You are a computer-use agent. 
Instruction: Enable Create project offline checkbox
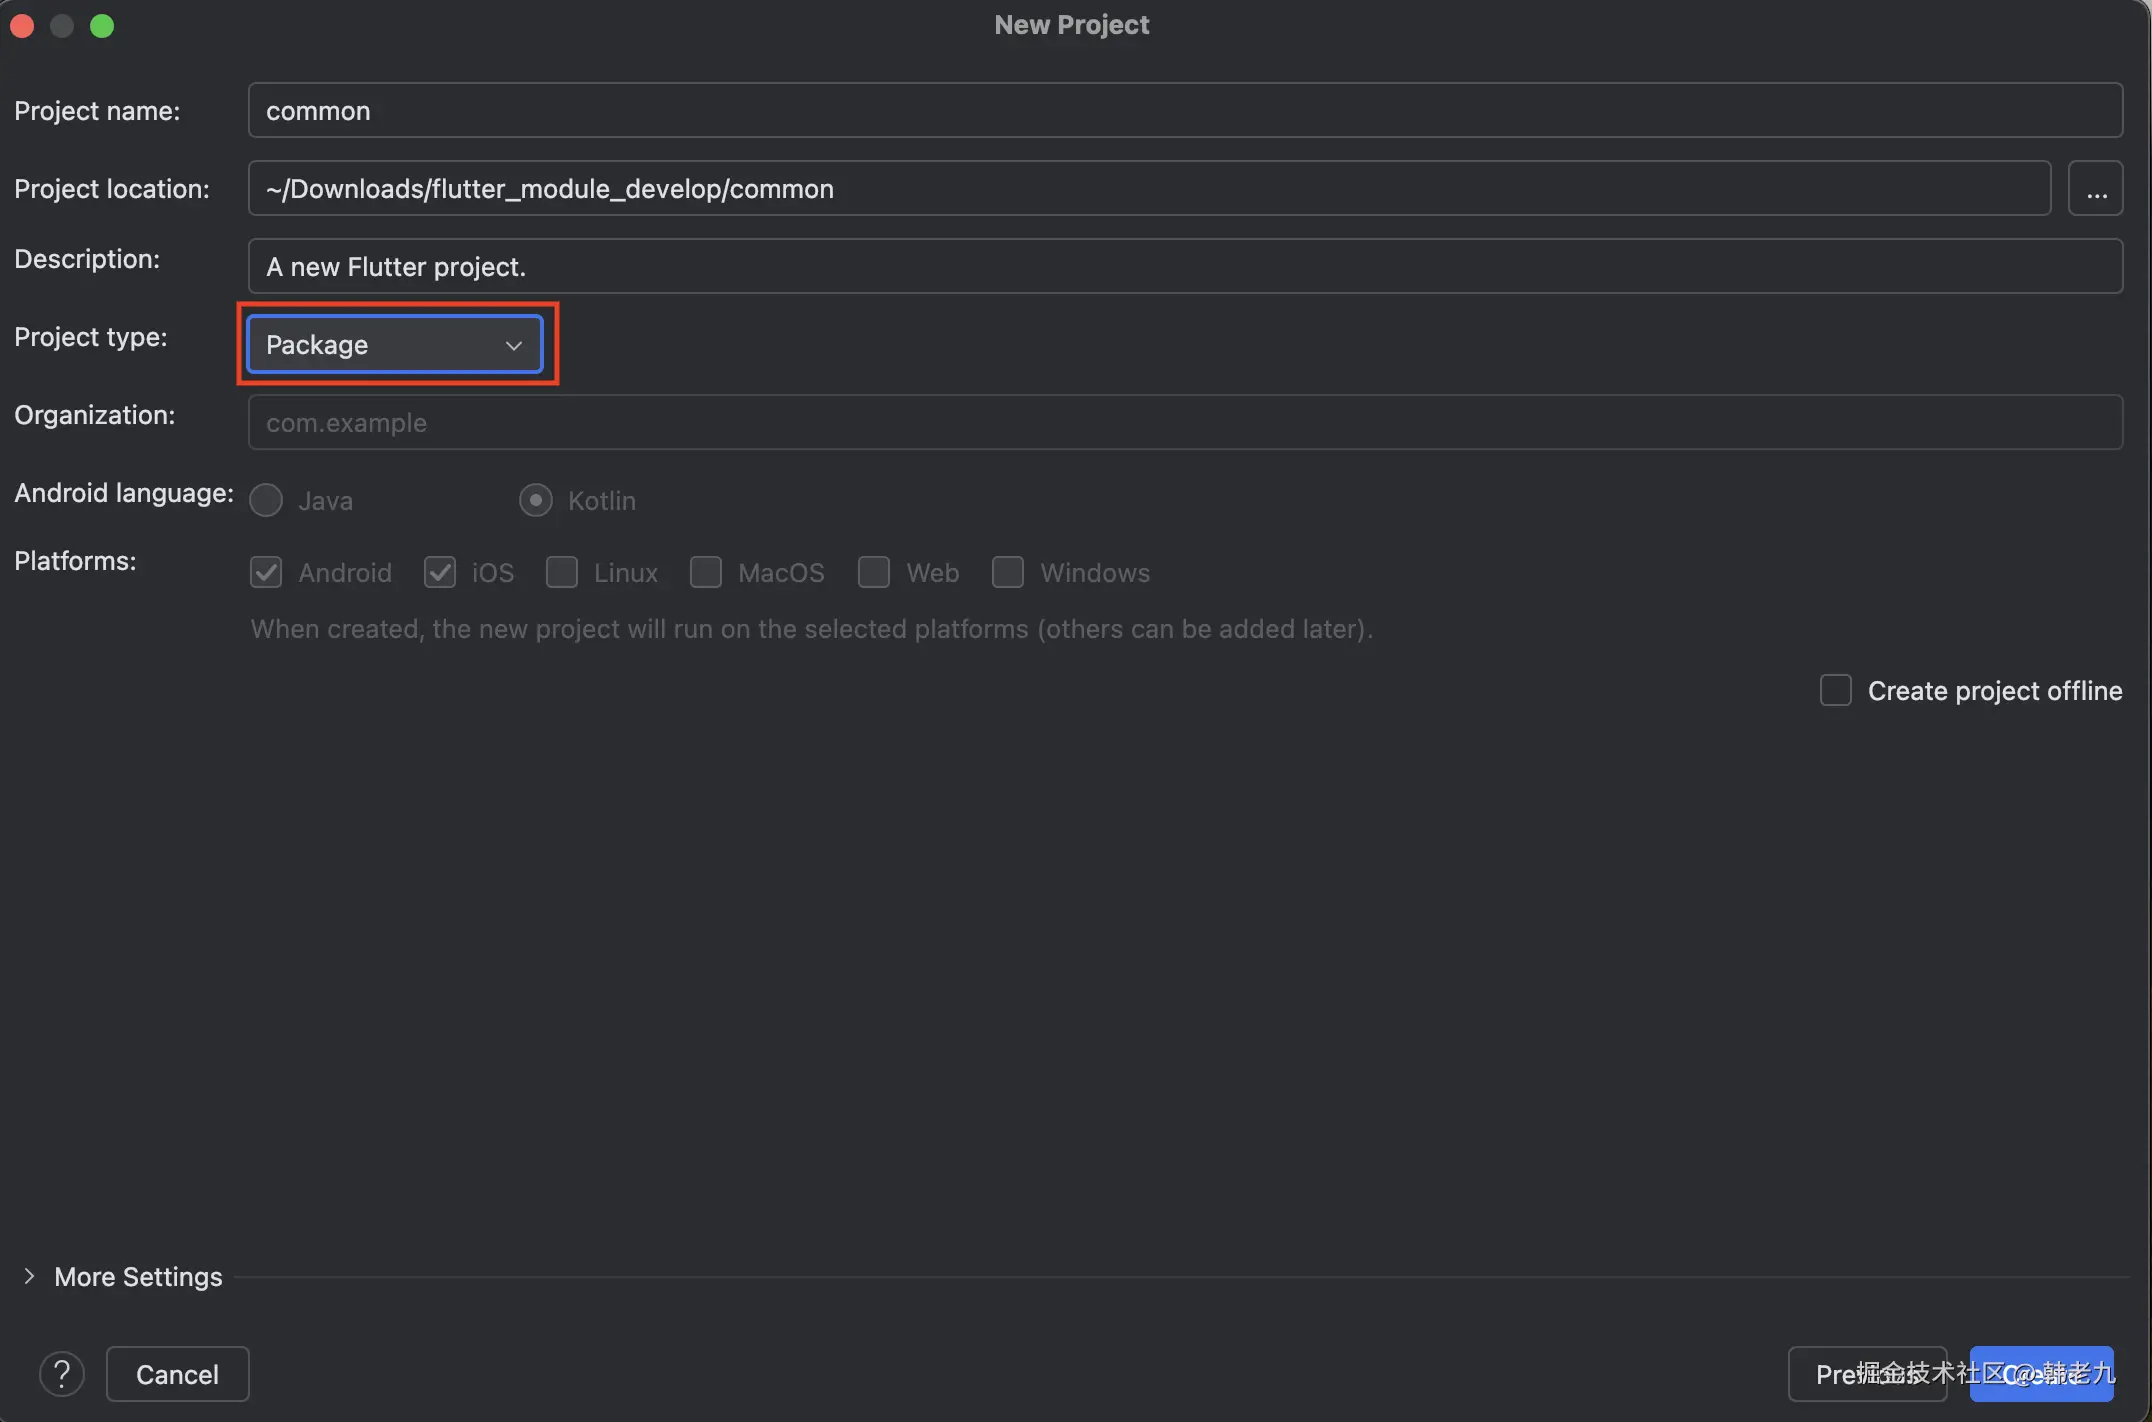[x=1836, y=691]
